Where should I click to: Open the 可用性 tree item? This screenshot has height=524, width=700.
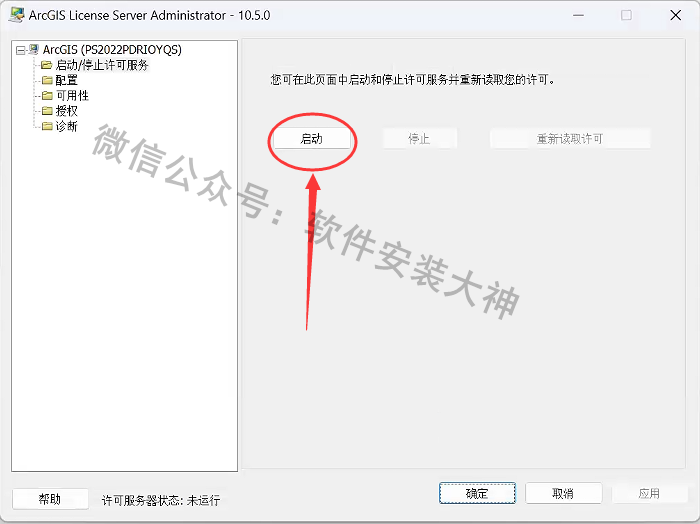click(x=72, y=96)
